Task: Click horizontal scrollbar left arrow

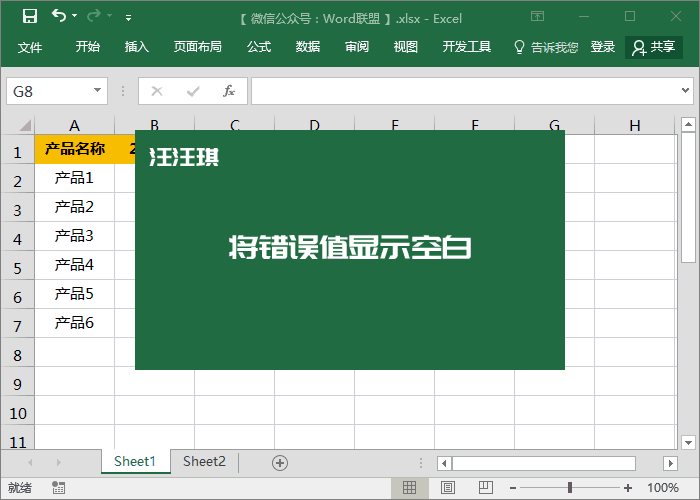Action: [444, 463]
